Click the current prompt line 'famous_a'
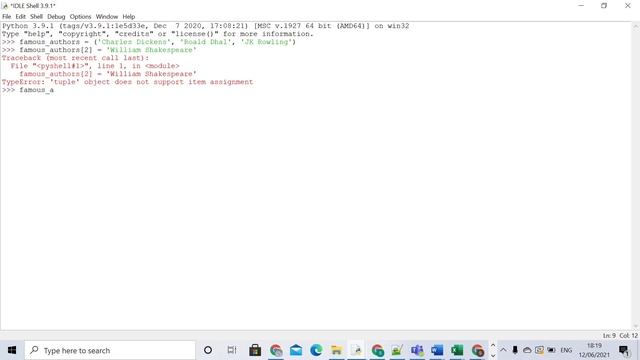The image size is (640, 360). [28, 90]
